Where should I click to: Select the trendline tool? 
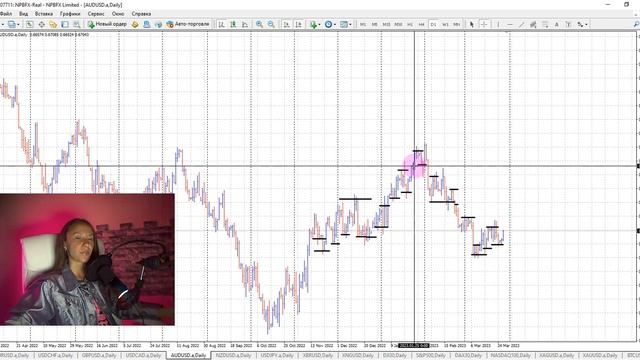click(x=521, y=24)
